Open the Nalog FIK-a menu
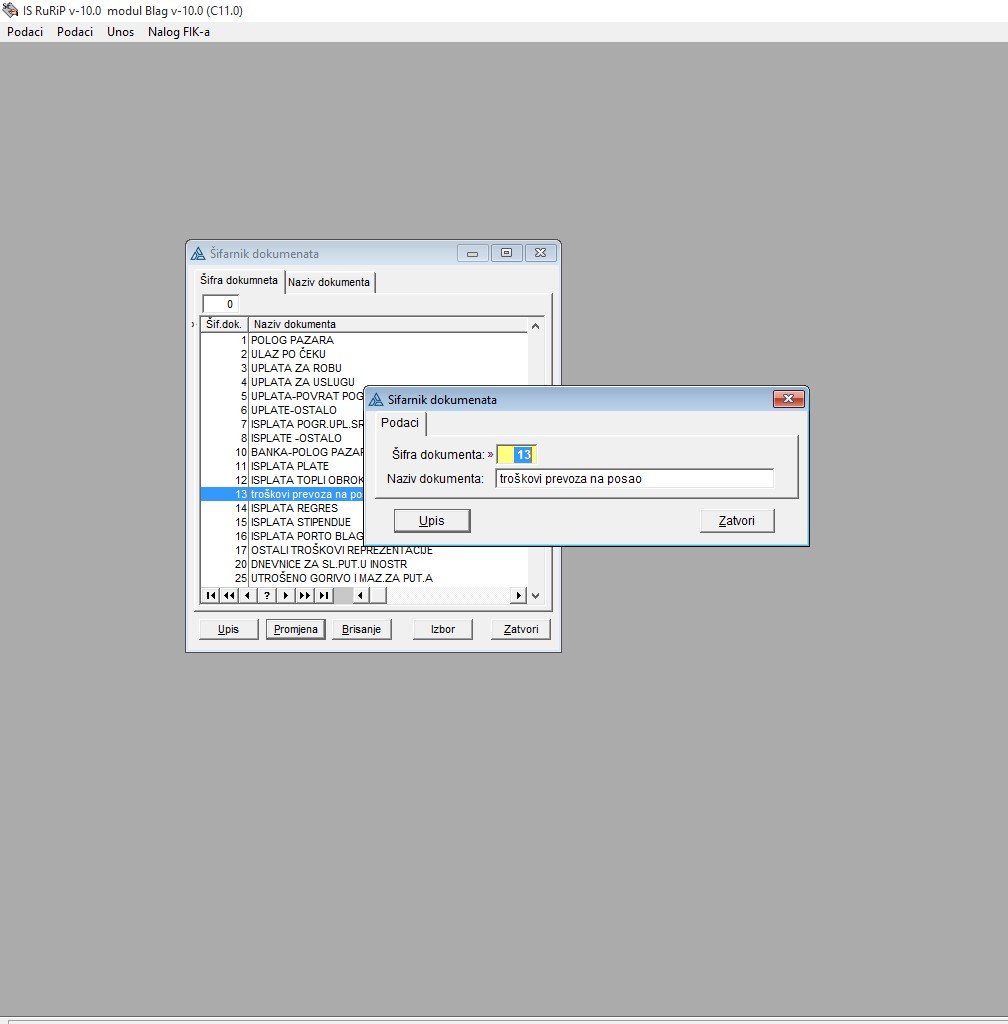Screen dimensions: 1008x1024 (x=179, y=32)
